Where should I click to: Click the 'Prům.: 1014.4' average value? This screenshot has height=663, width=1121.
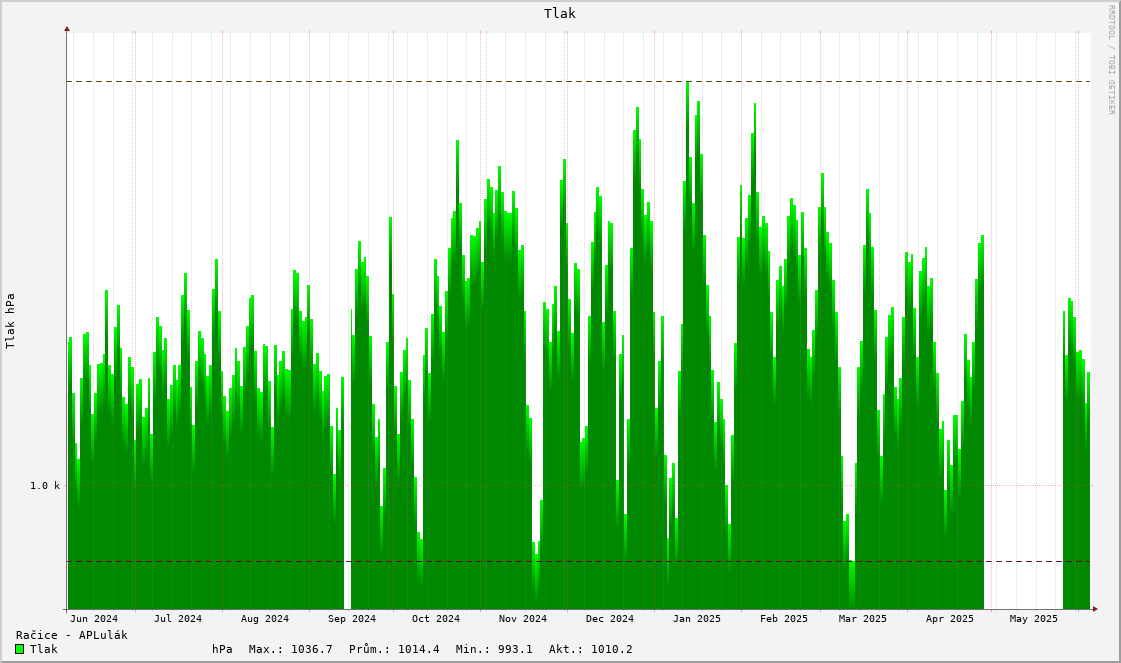point(394,649)
